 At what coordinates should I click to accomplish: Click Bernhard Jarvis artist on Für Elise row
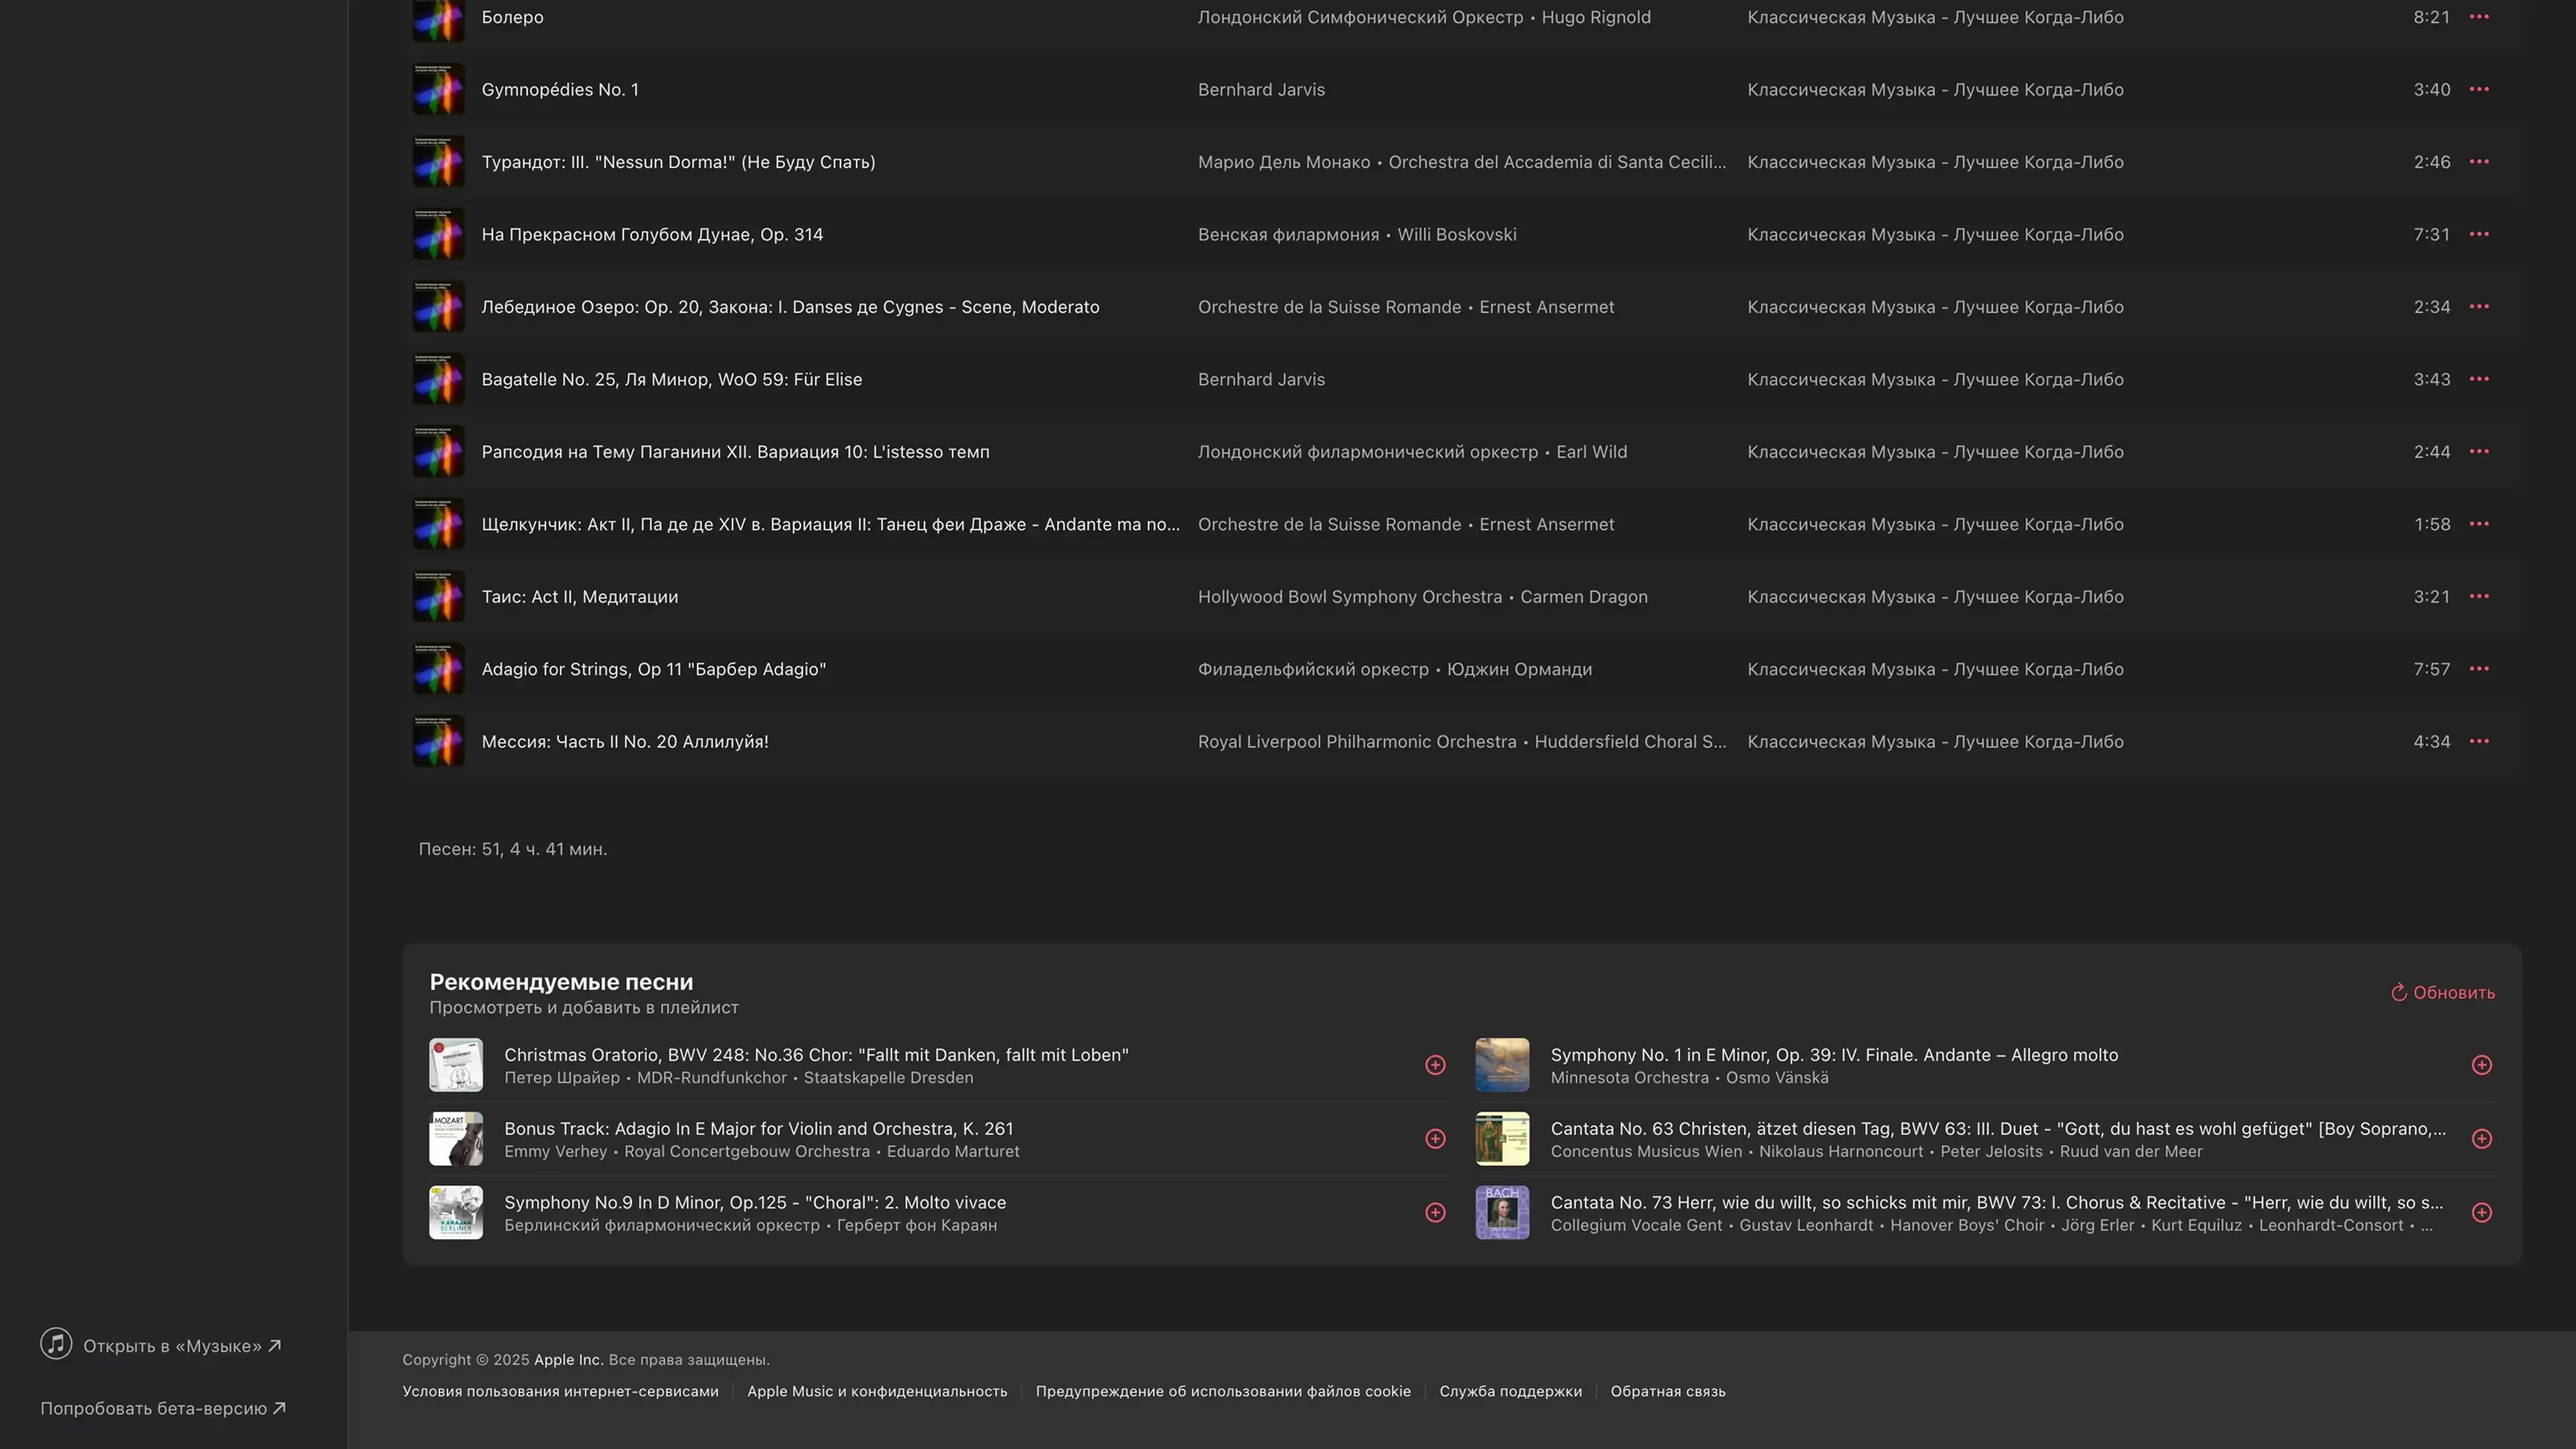coord(1261,380)
